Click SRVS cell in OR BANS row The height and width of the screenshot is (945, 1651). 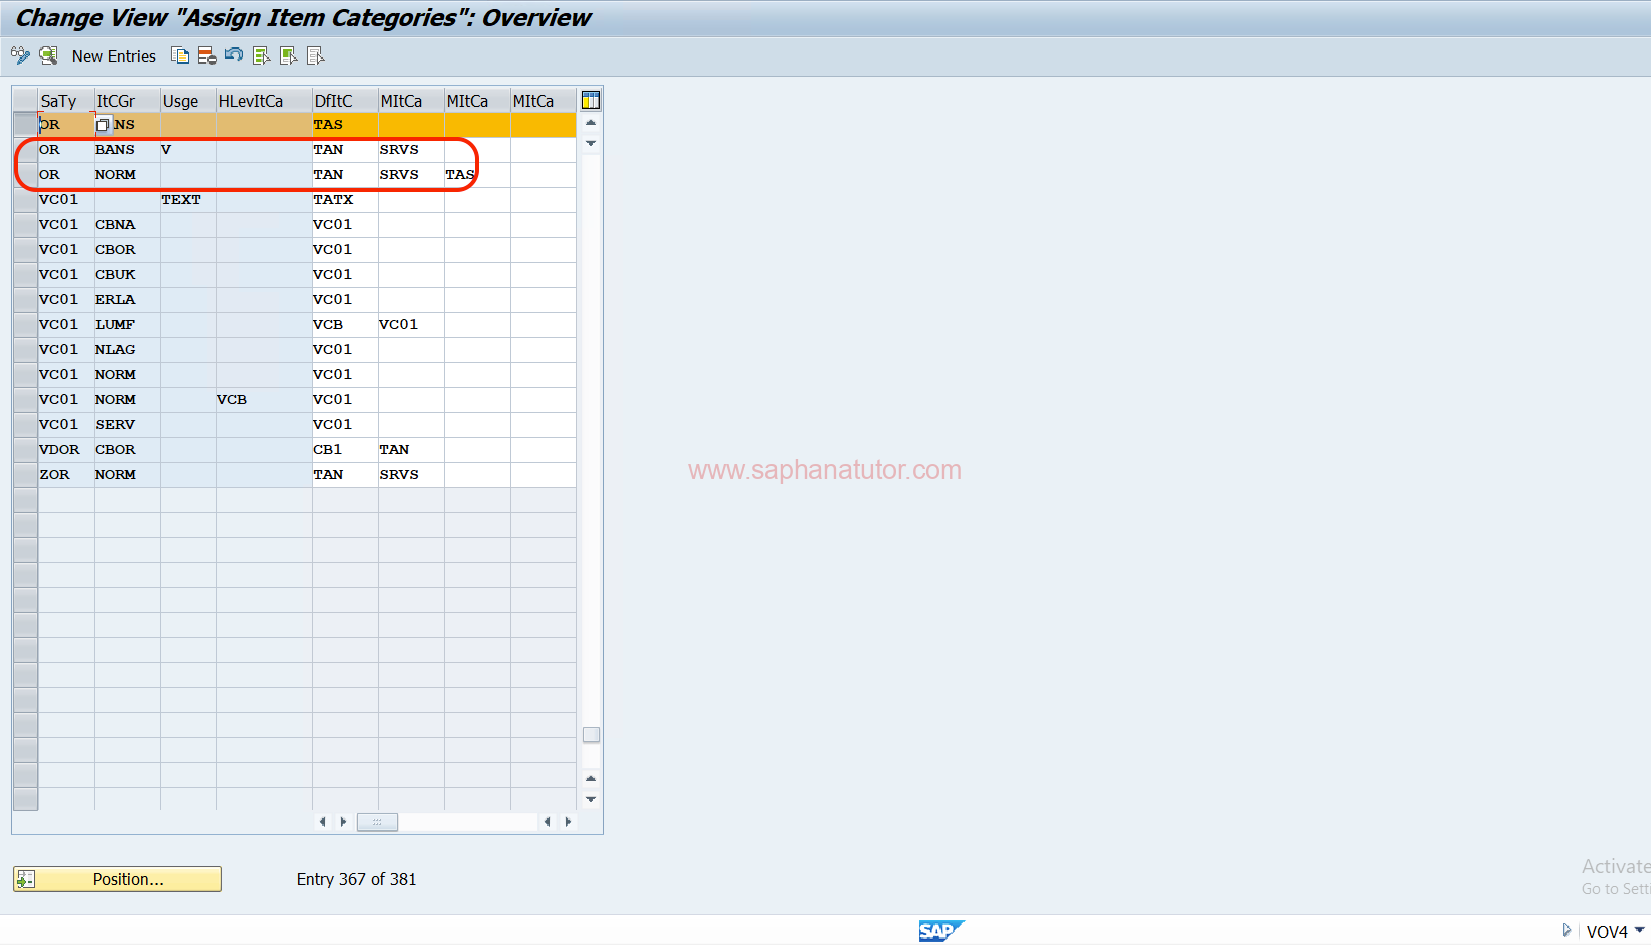[411, 150]
